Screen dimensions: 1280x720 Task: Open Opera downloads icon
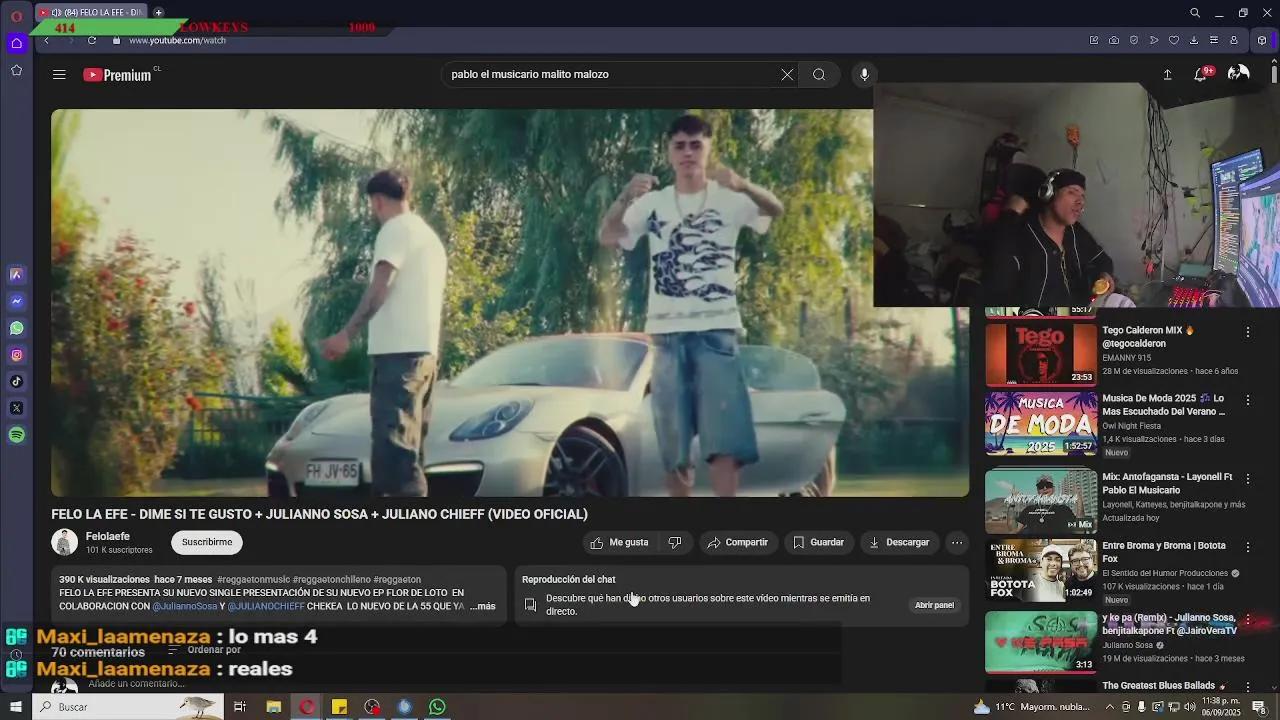(1194, 40)
